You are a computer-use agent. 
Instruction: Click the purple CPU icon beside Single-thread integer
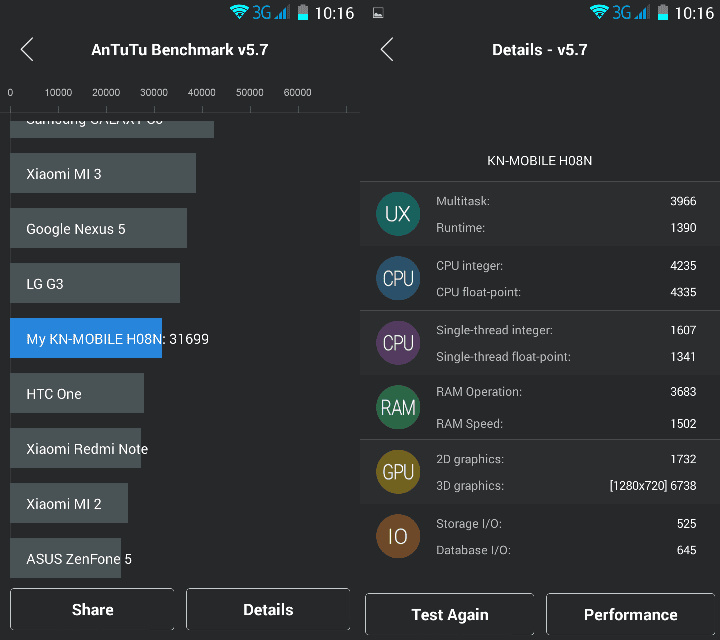click(398, 343)
